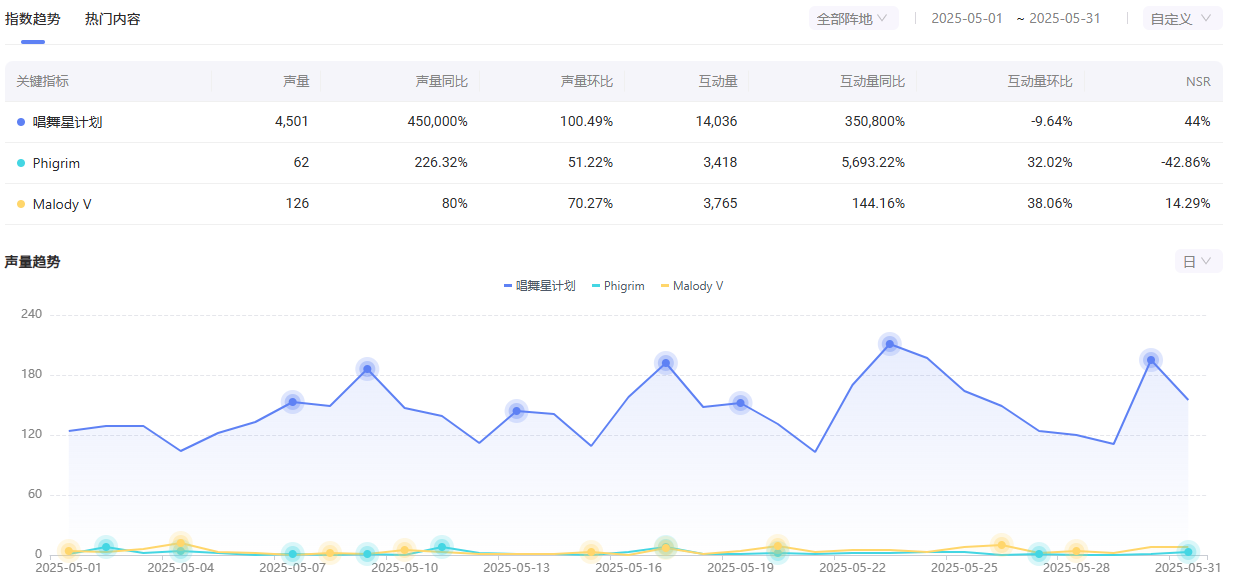The width and height of the screenshot is (1239, 585).
Task: Toggle 唱舞星计划 series in chart legend
Action: [x=540, y=286]
